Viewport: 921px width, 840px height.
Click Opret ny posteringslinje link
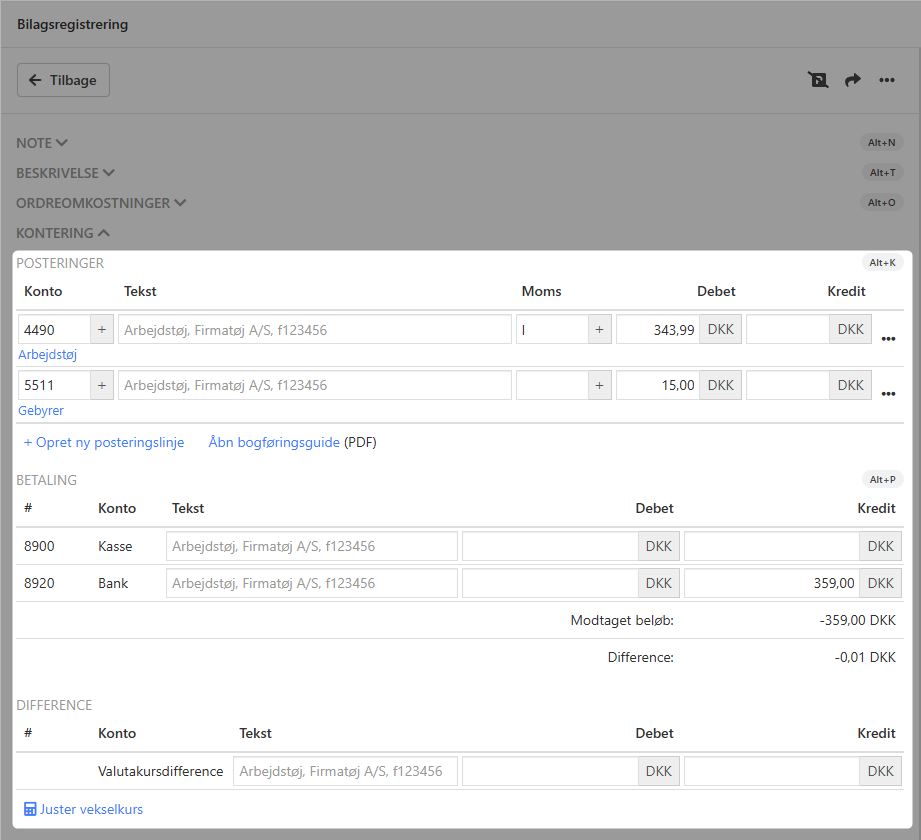104,442
